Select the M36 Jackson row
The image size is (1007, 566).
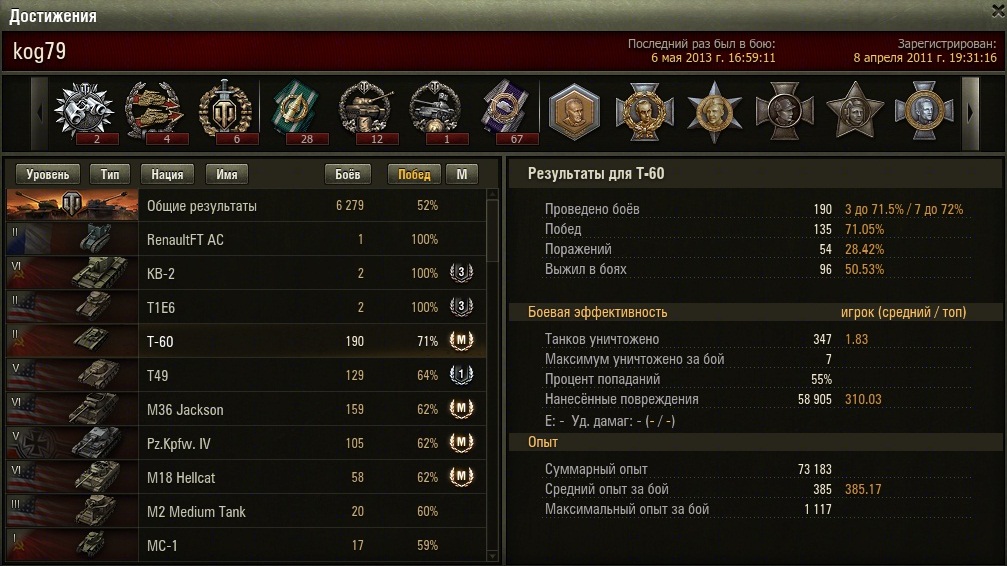click(x=246, y=409)
